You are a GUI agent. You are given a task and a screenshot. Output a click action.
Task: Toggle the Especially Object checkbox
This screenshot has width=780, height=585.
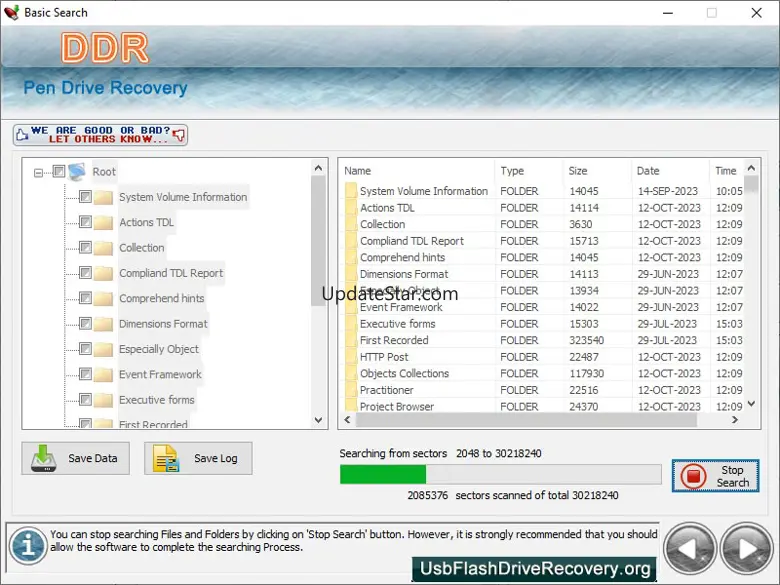pyautogui.click(x=85, y=349)
